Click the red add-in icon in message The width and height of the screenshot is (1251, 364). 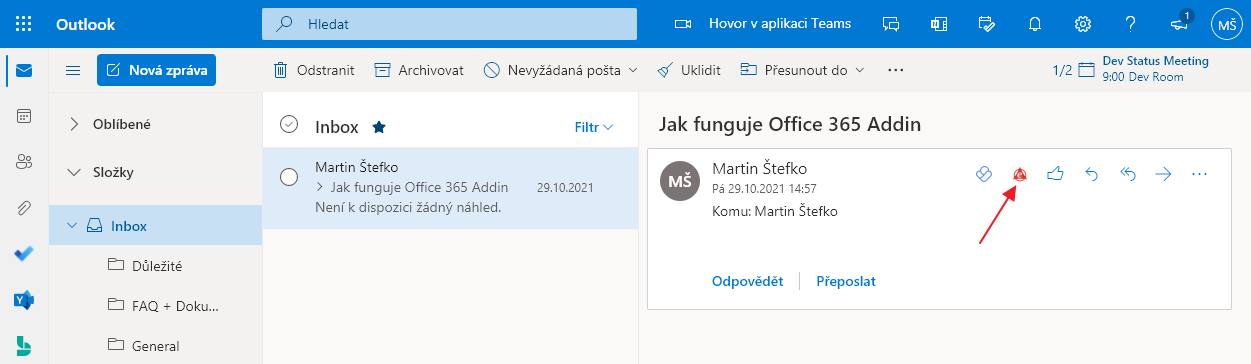pyautogui.click(x=1020, y=174)
